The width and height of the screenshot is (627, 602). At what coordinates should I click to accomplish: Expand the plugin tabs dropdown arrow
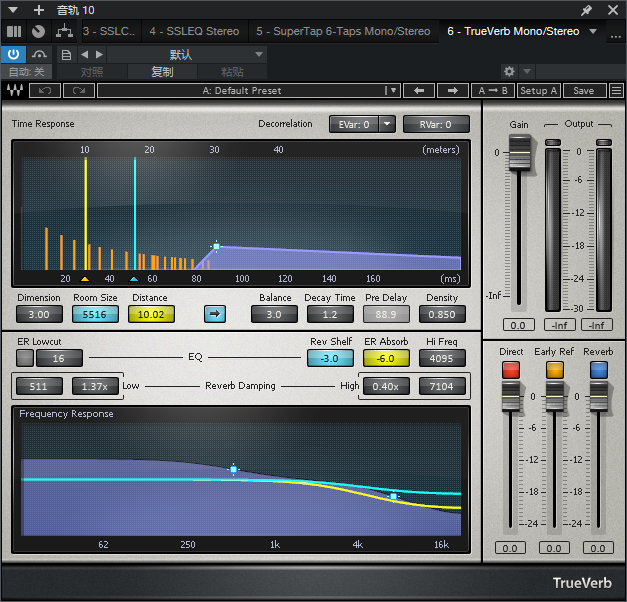click(x=593, y=31)
